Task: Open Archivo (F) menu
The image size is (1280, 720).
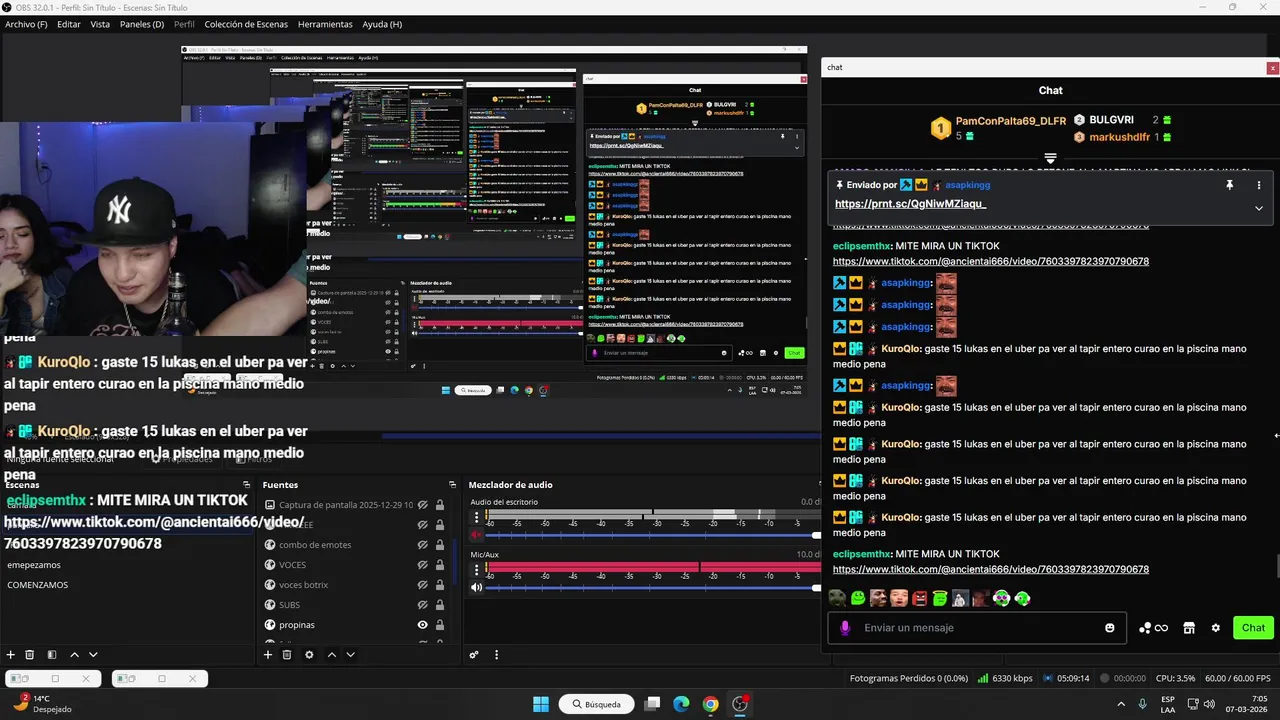Action: (26, 24)
